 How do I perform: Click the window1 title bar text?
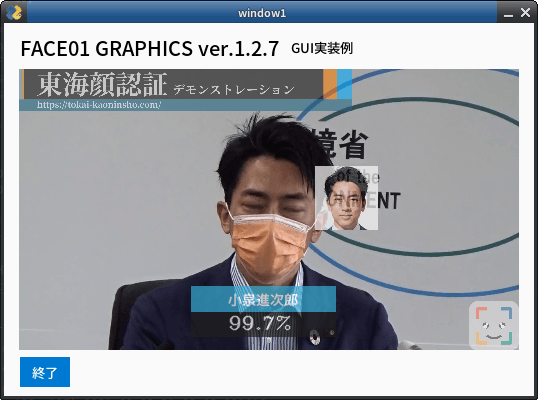click(x=262, y=13)
